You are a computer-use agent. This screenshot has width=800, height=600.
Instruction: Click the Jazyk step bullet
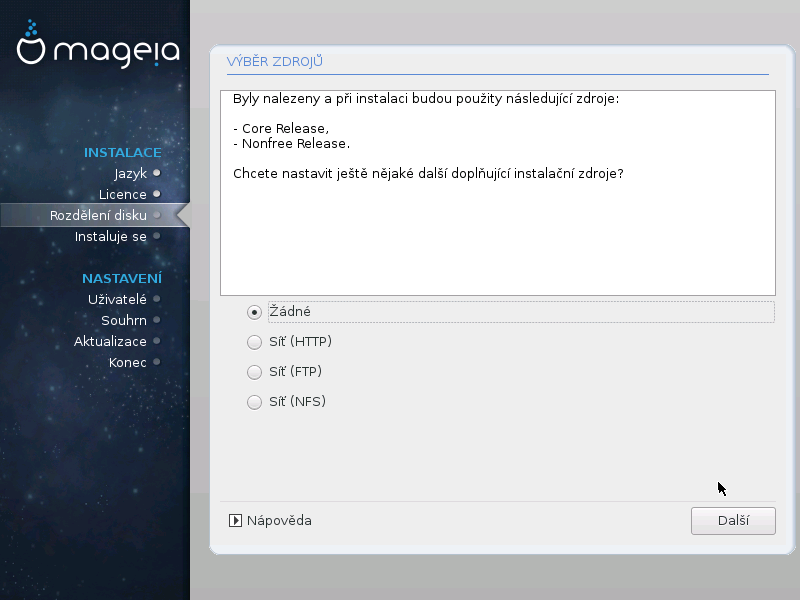click(157, 173)
